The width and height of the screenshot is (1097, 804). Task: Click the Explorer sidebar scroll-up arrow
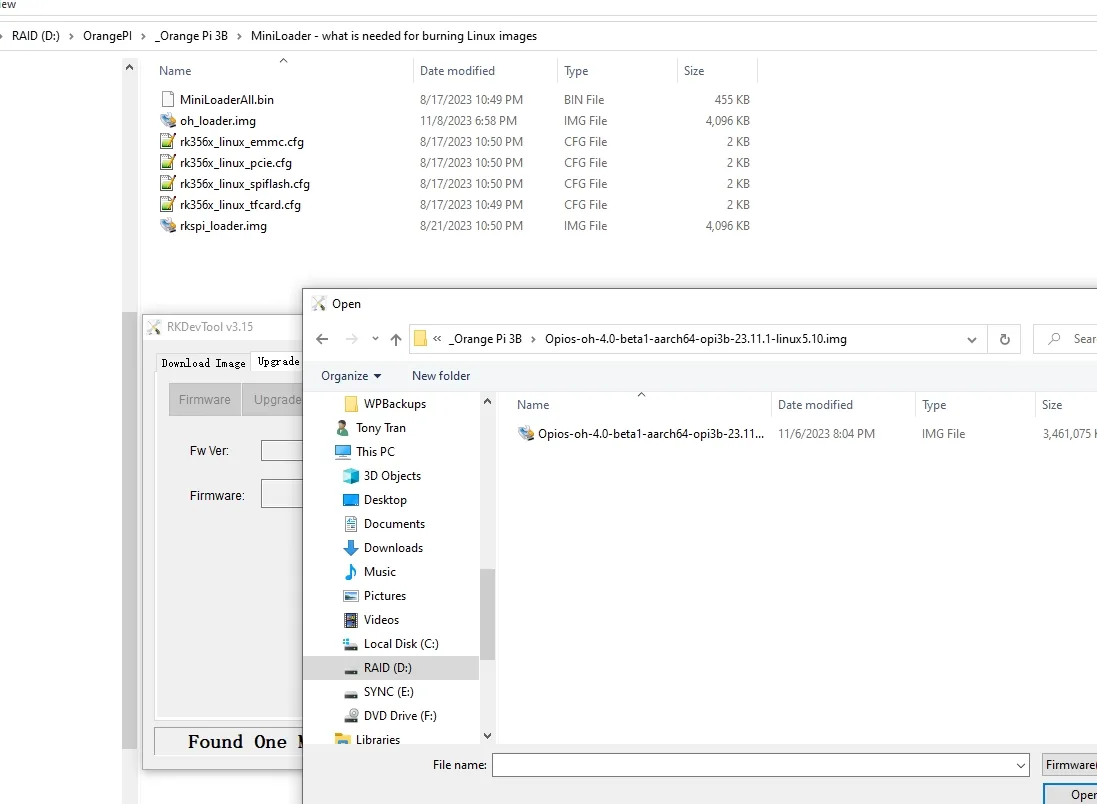[x=129, y=67]
